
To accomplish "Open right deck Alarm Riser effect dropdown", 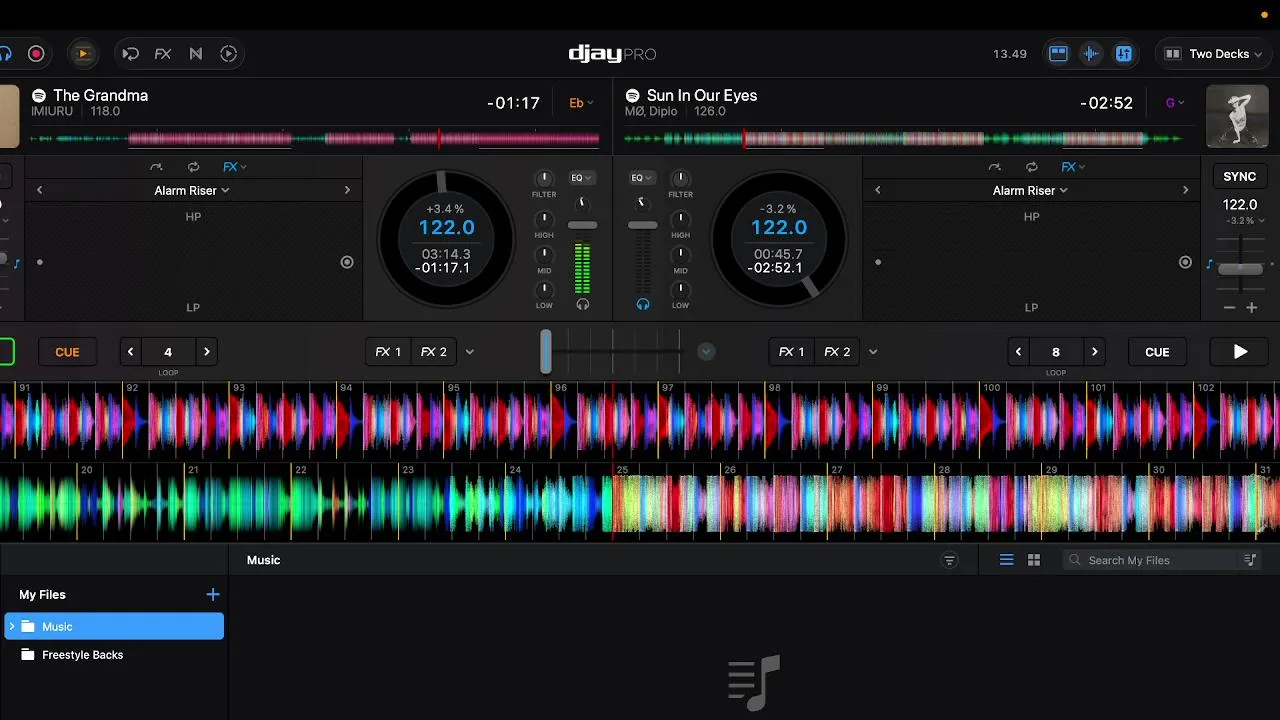I will click(x=1030, y=190).
